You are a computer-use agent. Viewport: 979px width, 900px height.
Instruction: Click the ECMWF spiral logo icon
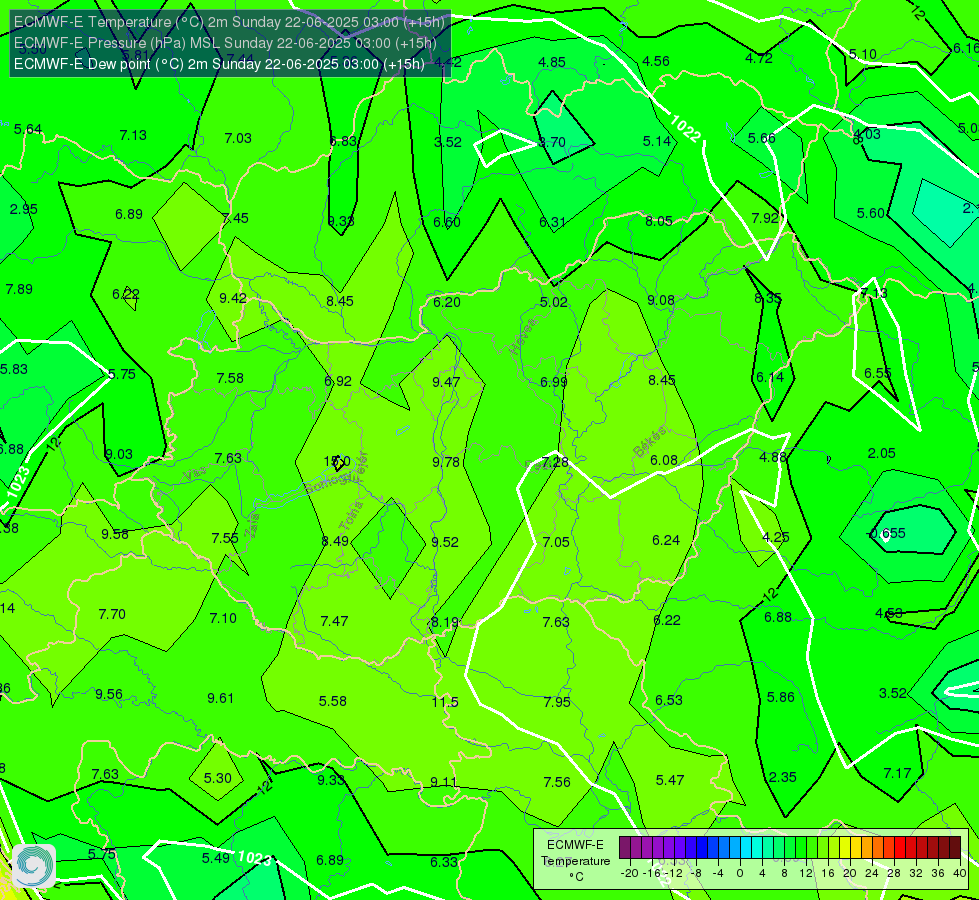(34, 866)
